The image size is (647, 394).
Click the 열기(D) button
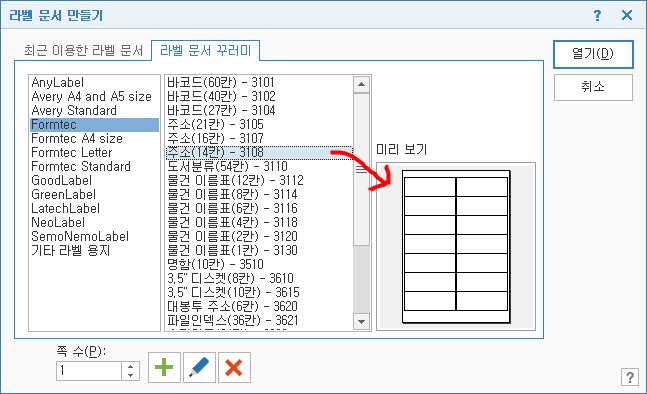tap(593, 54)
